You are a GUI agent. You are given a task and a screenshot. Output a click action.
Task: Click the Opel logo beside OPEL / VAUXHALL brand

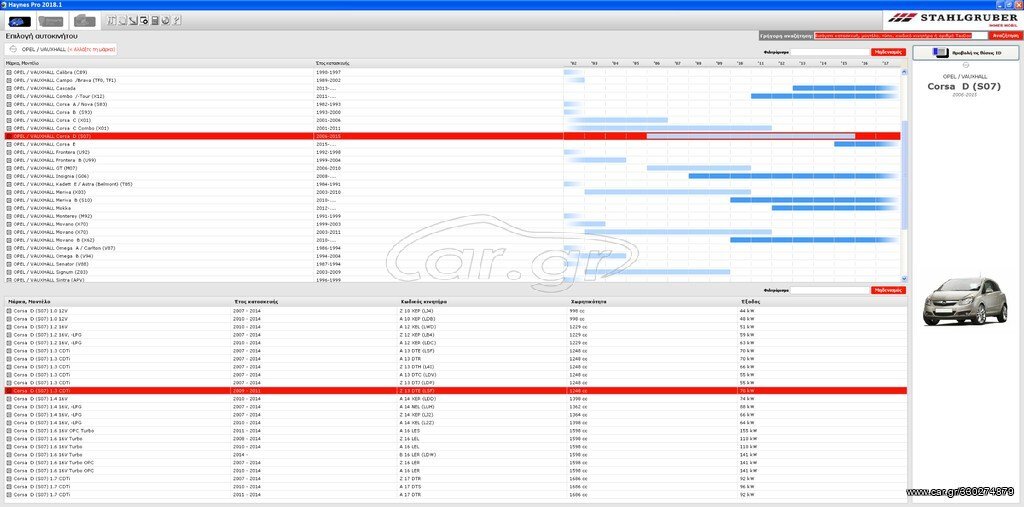tap(13, 49)
